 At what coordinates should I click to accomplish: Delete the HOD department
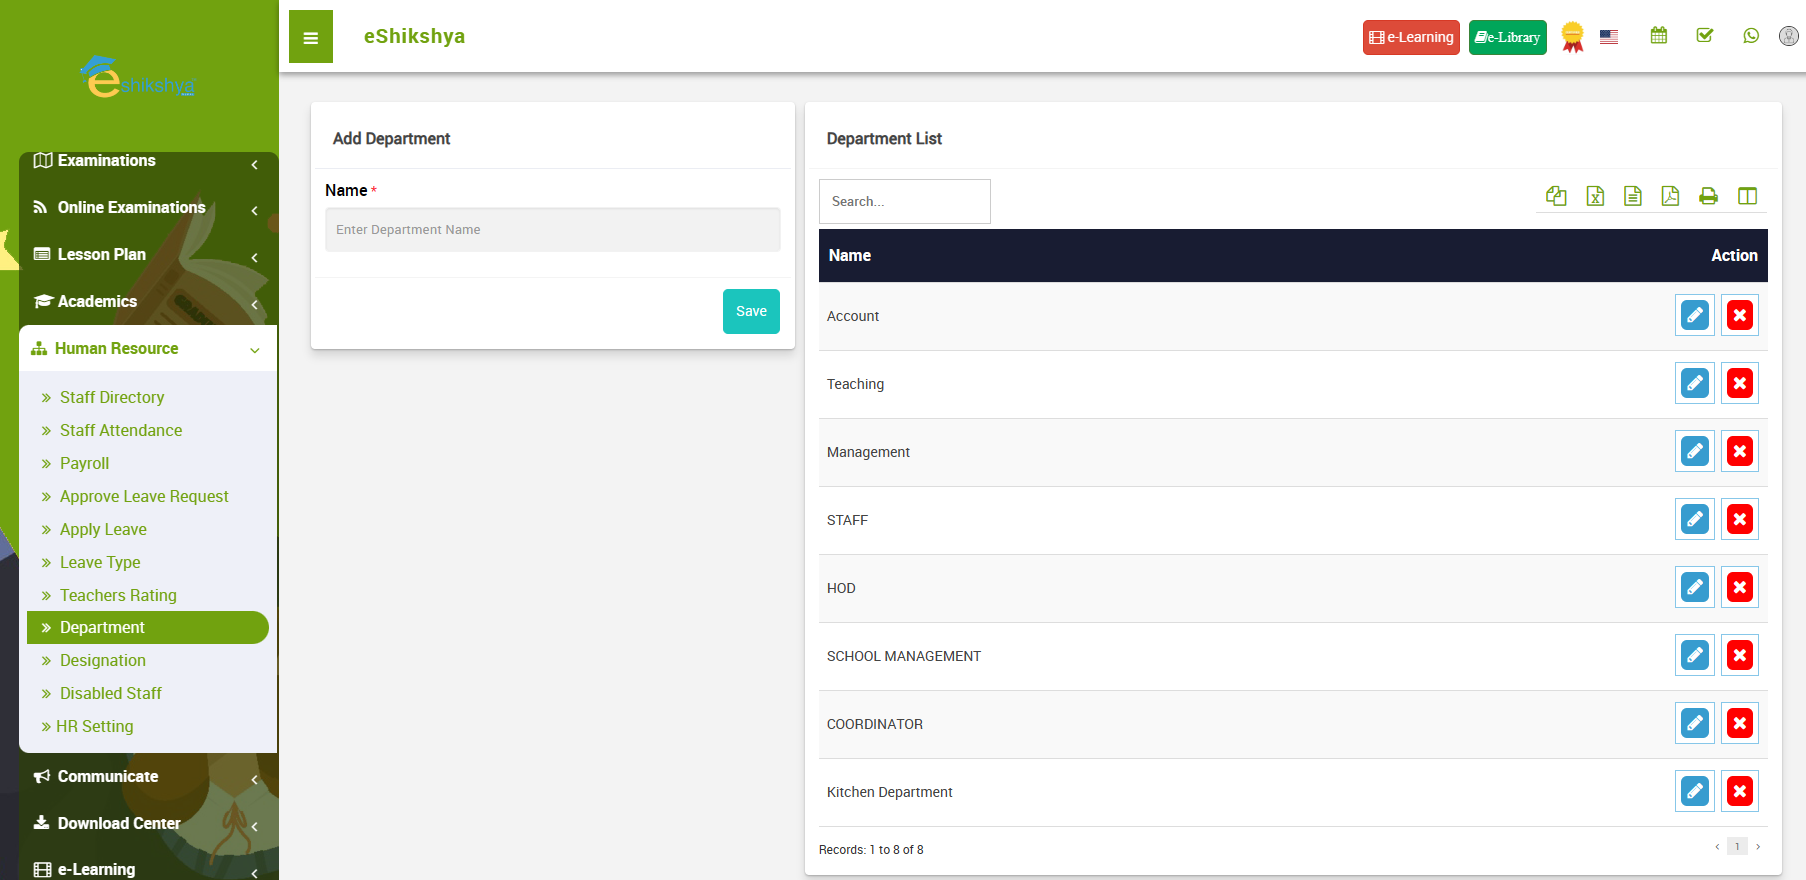tap(1739, 588)
